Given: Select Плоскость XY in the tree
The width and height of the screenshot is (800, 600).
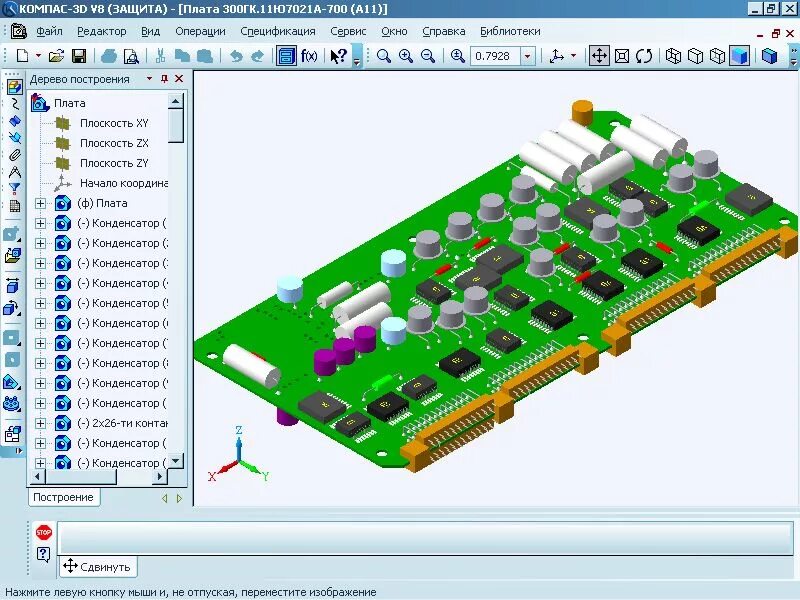Looking at the screenshot, I should point(114,123).
